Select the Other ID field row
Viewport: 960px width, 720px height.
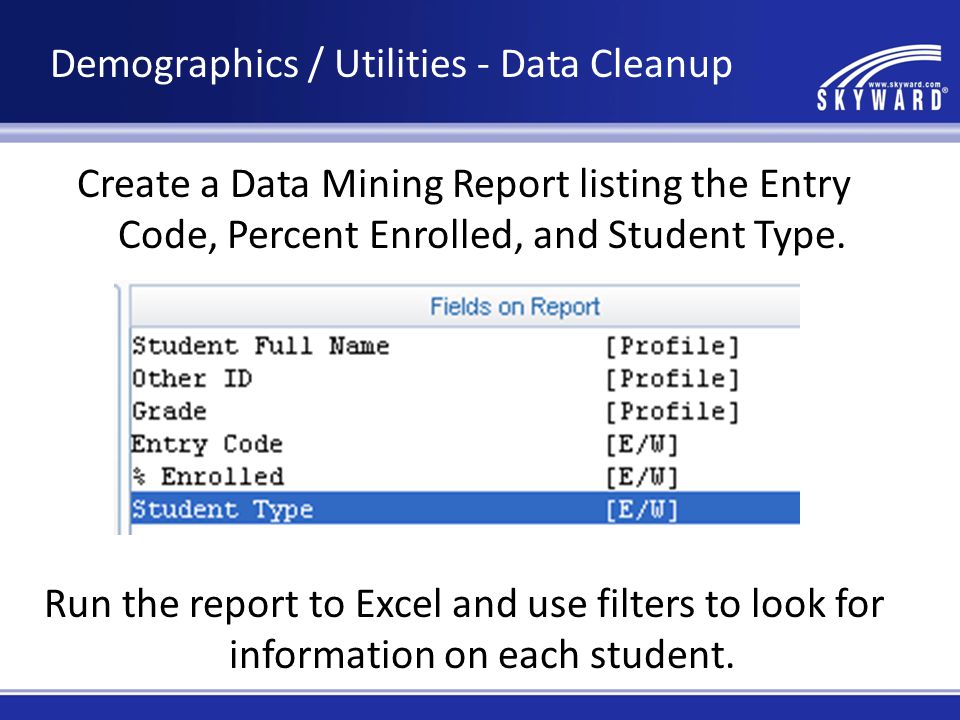(x=465, y=378)
